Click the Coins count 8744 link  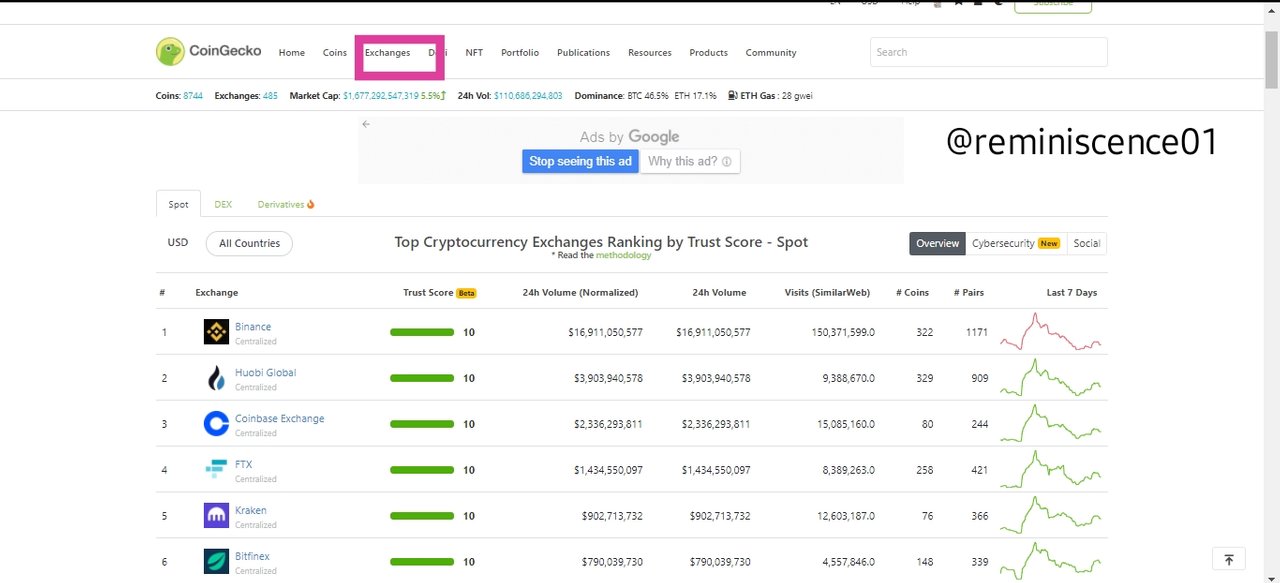click(x=193, y=96)
